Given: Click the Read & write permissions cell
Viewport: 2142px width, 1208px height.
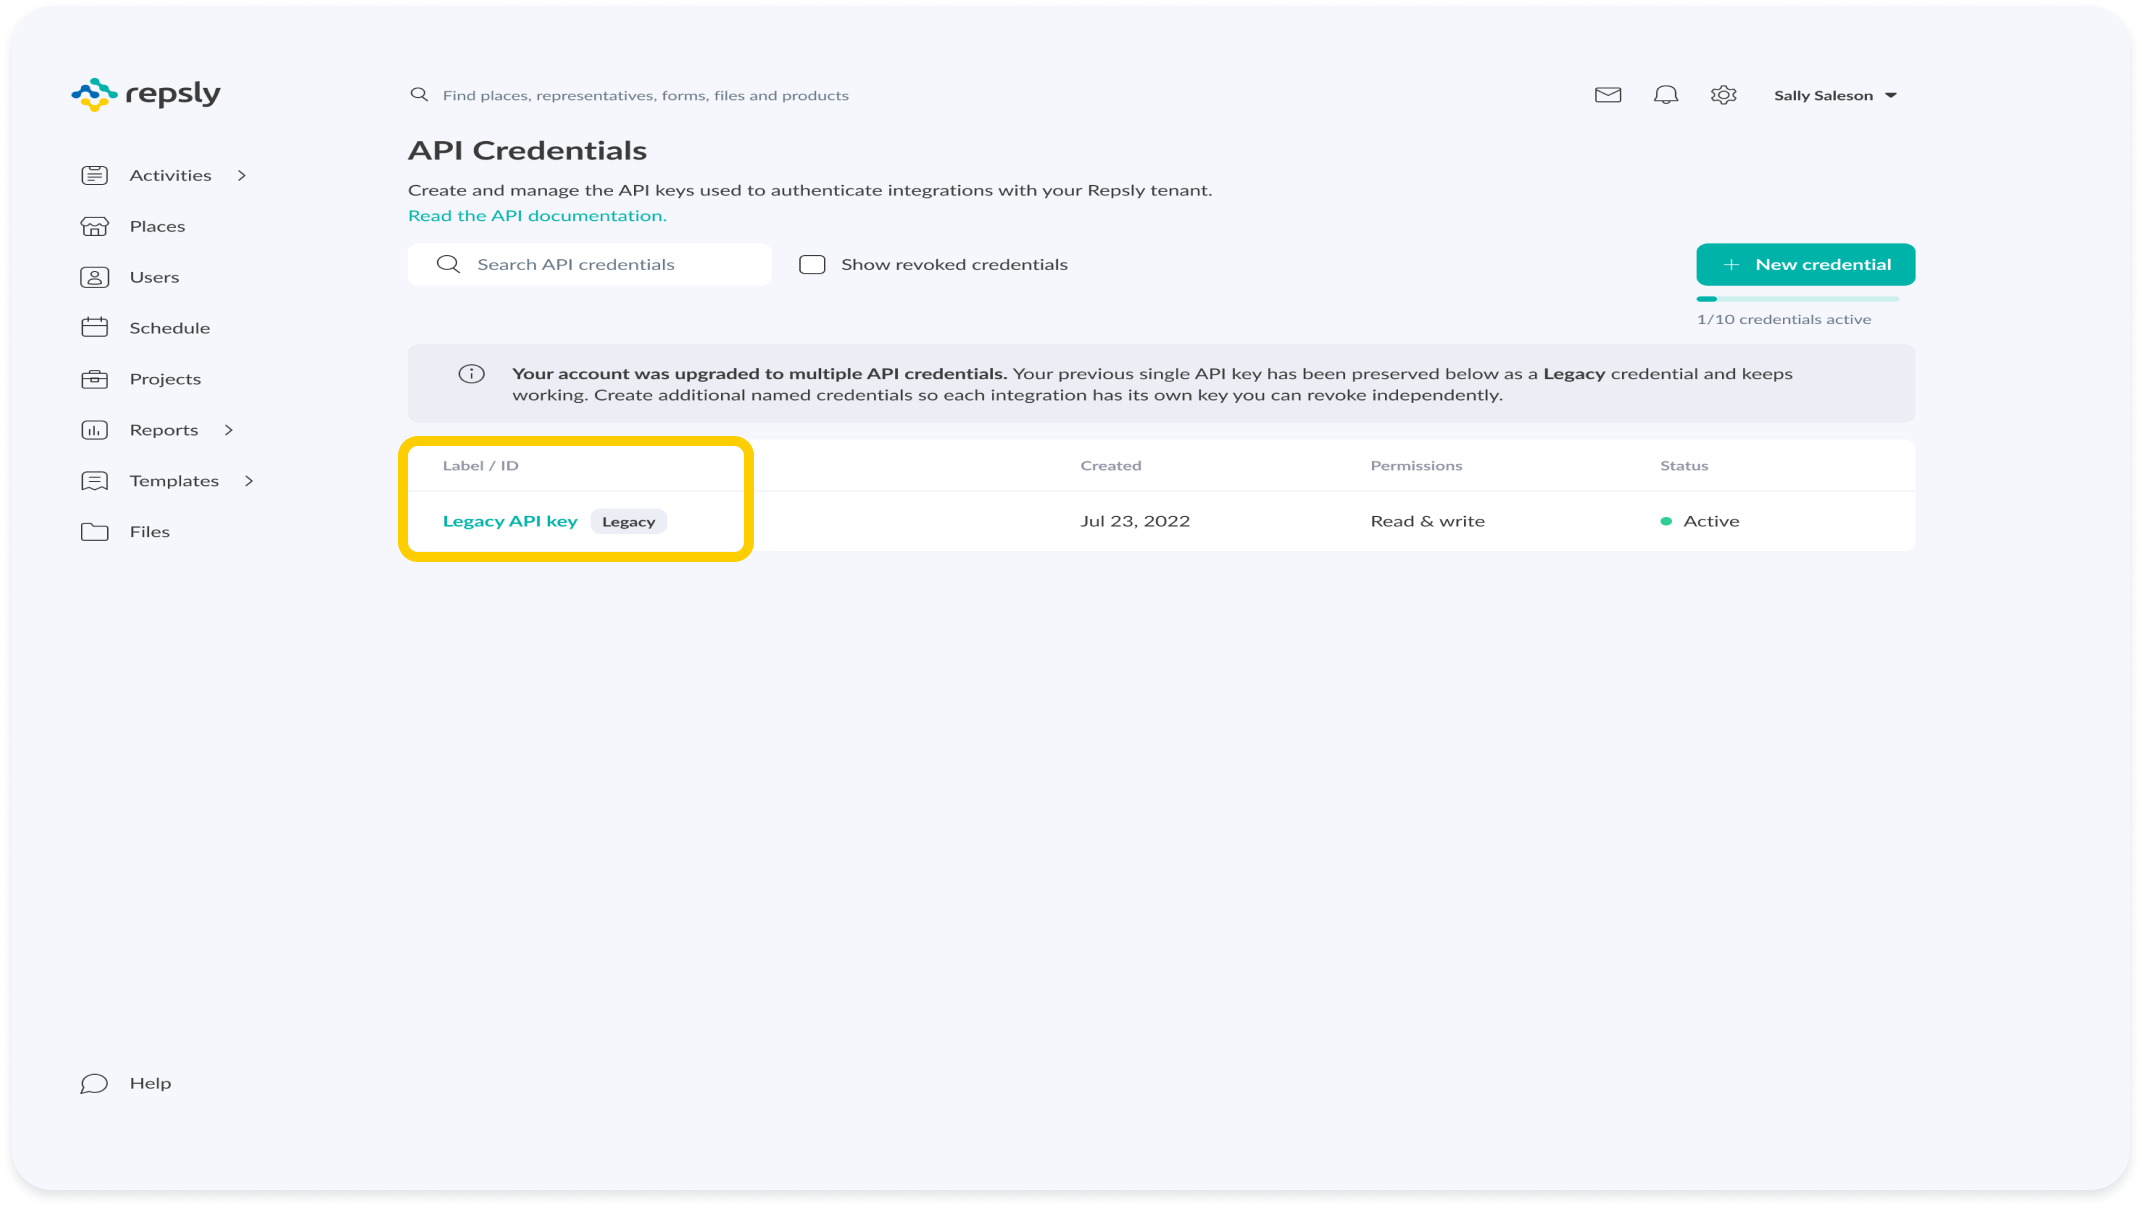Looking at the screenshot, I should tap(1427, 521).
